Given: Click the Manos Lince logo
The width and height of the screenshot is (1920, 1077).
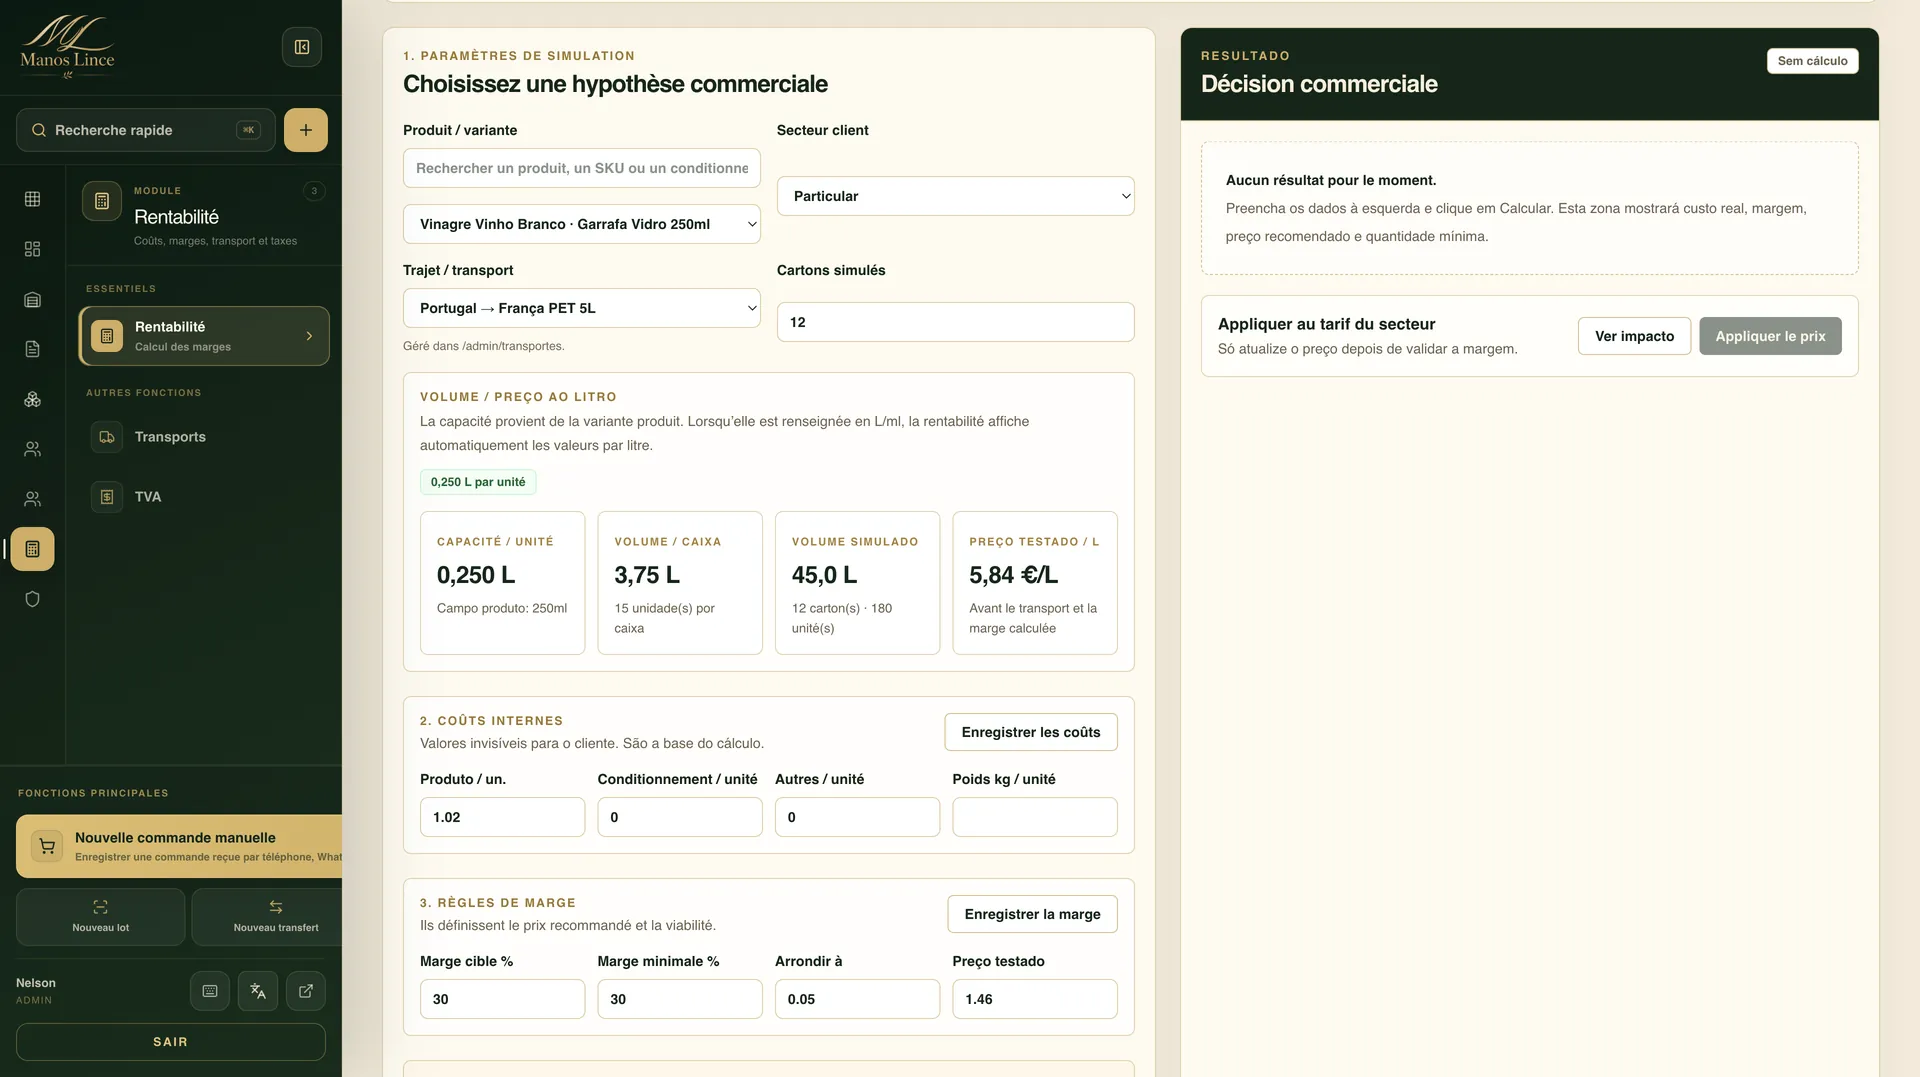Looking at the screenshot, I should [x=67, y=47].
